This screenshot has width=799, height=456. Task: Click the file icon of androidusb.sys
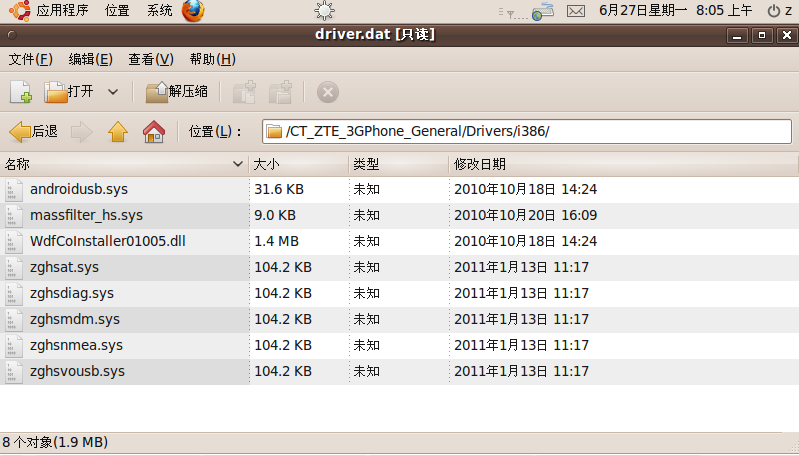(x=14, y=190)
